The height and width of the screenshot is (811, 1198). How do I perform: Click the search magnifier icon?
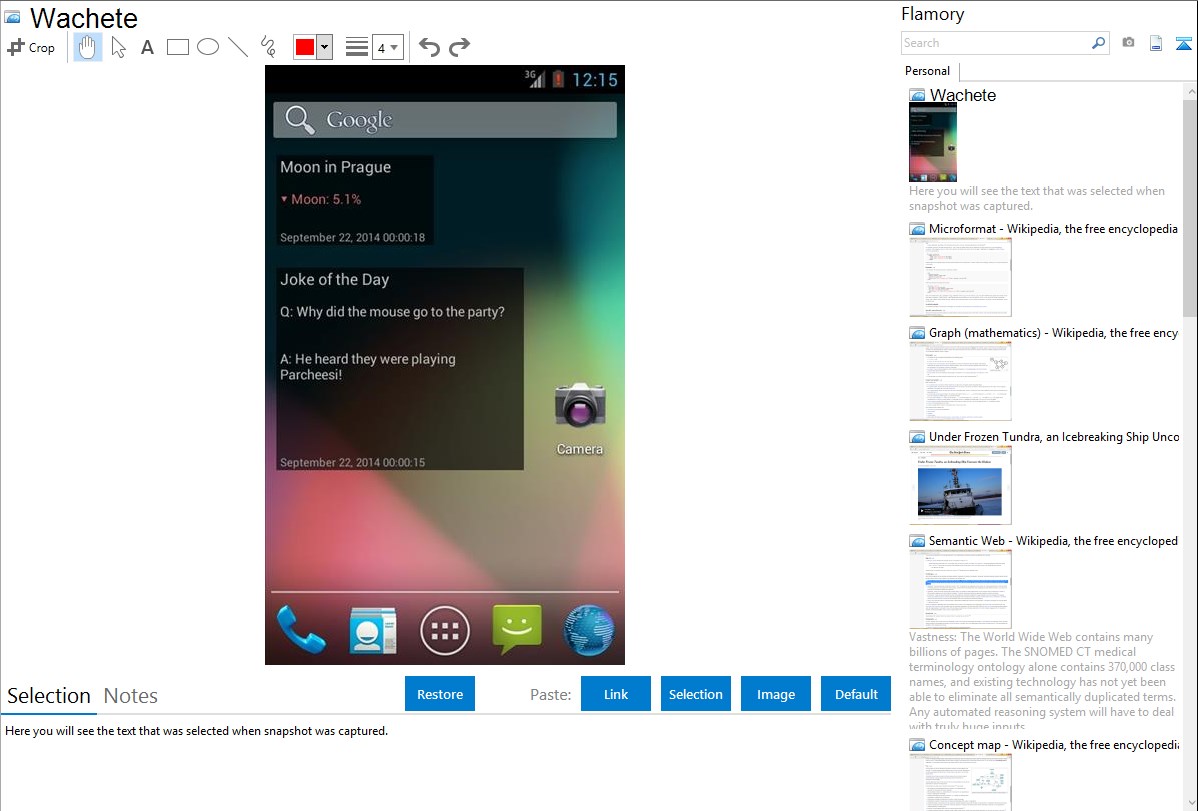pyautogui.click(x=1099, y=43)
